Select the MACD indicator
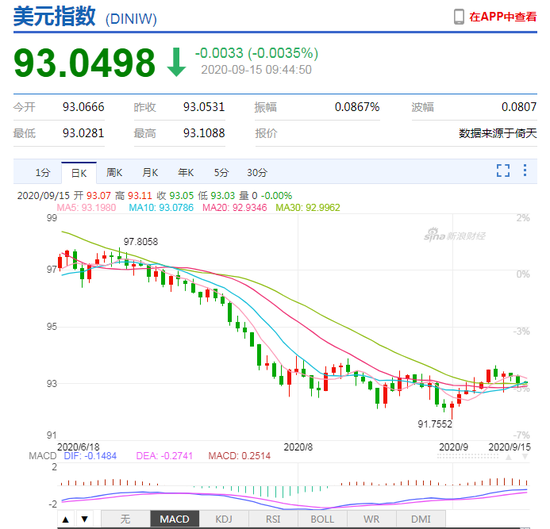The image size is (550, 529). click(x=175, y=519)
